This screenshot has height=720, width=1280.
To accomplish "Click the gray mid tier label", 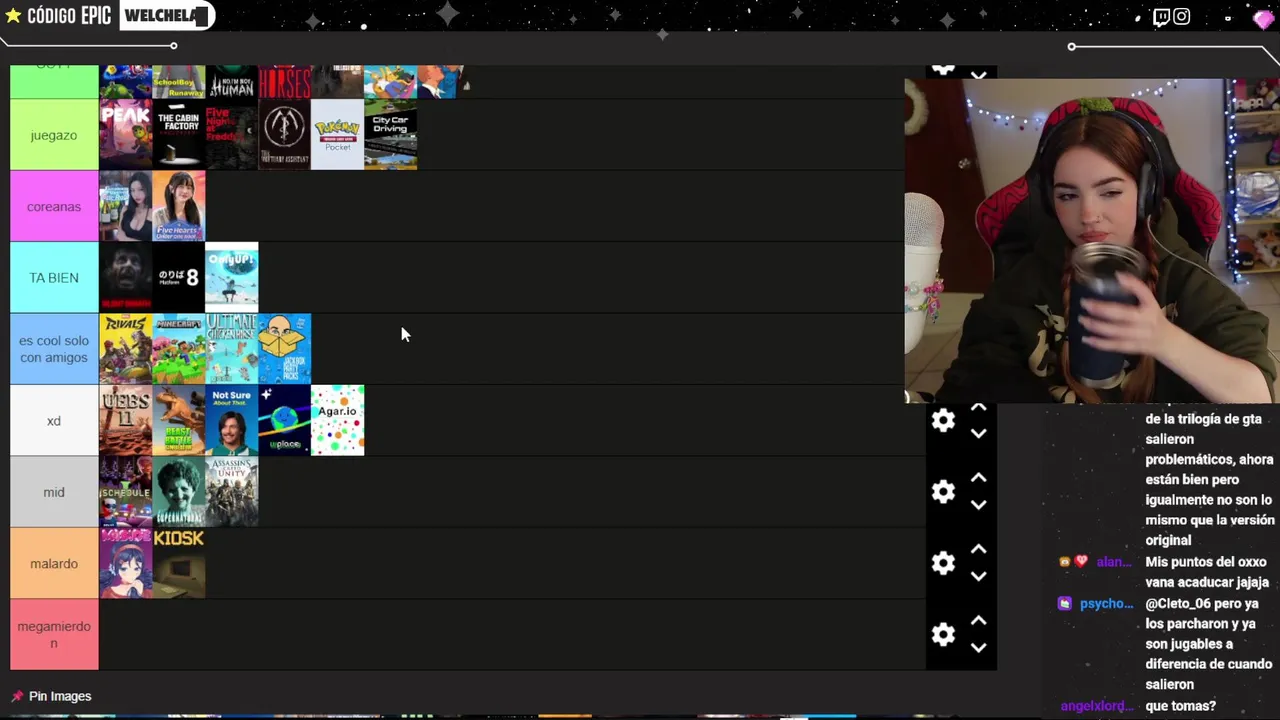I will pyautogui.click(x=54, y=491).
